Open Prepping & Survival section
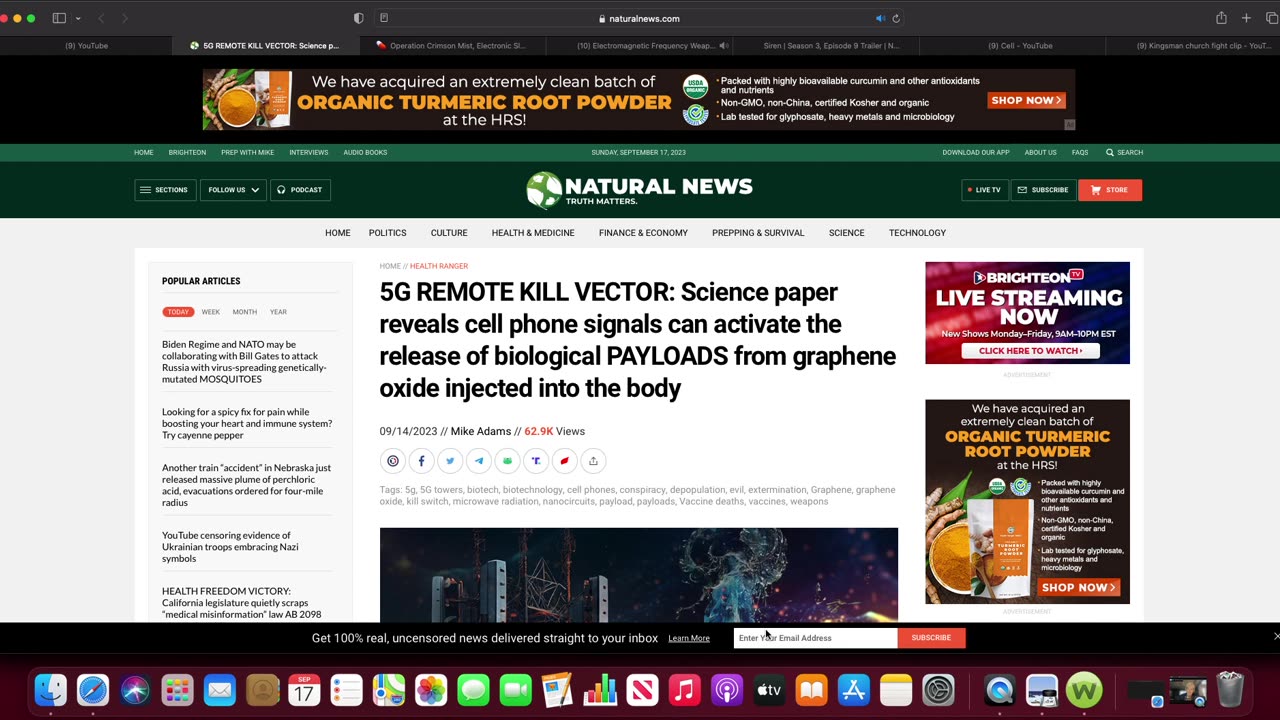The width and height of the screenshot is (1280, 720). [x=758, y=233]
